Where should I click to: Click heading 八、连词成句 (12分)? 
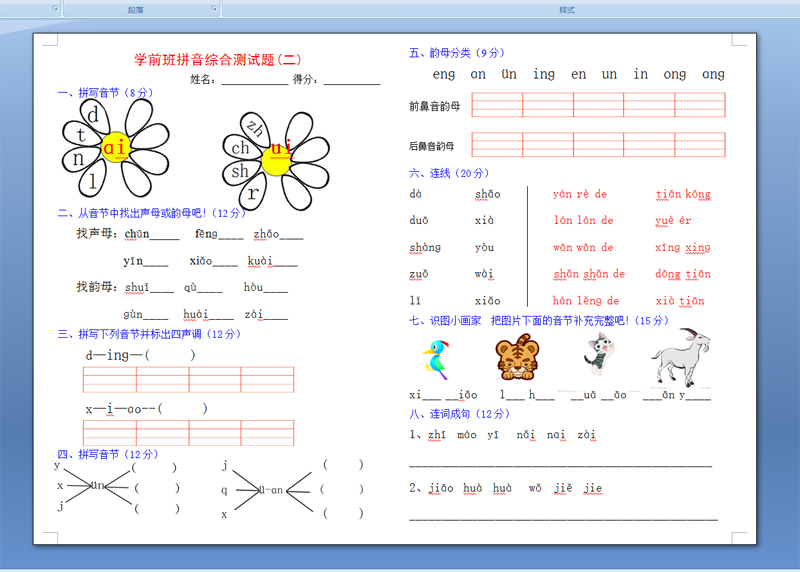[459, 414]
